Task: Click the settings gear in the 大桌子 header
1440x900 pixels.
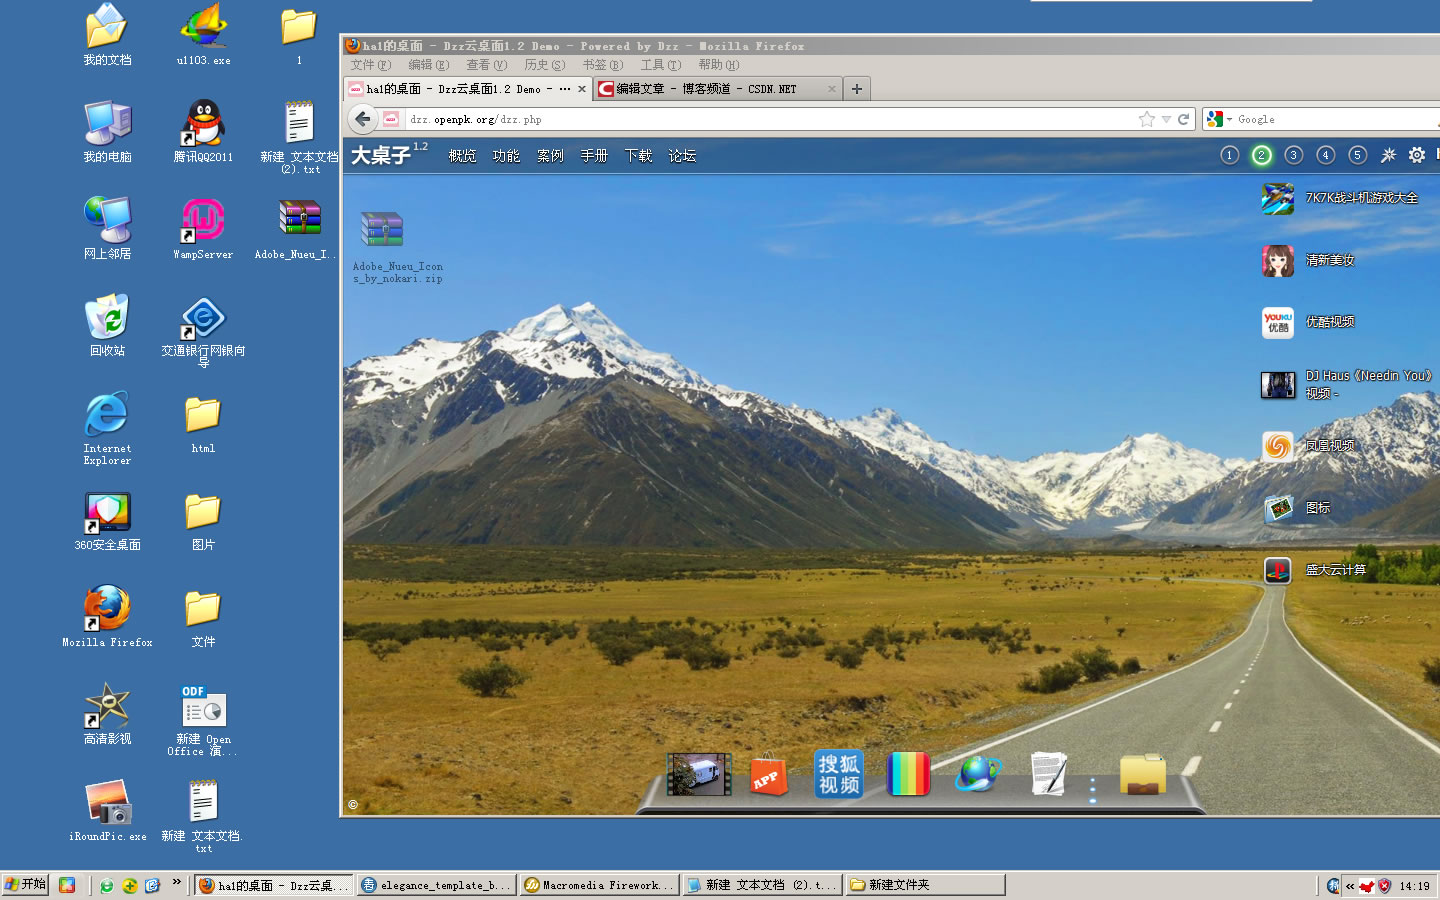Action: coord(1417,155)
